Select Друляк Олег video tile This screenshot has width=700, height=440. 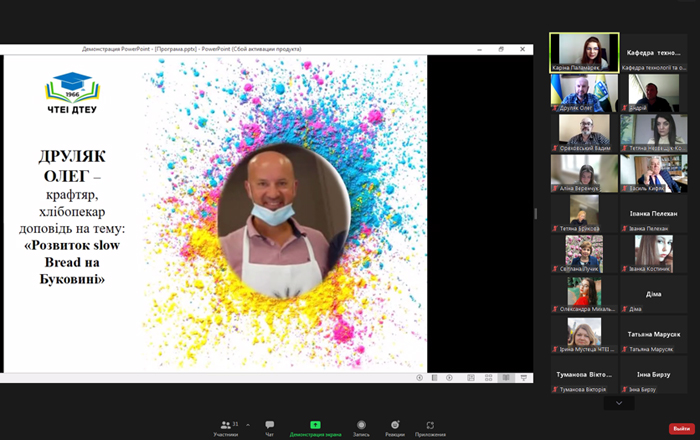(x=584, y=93)
